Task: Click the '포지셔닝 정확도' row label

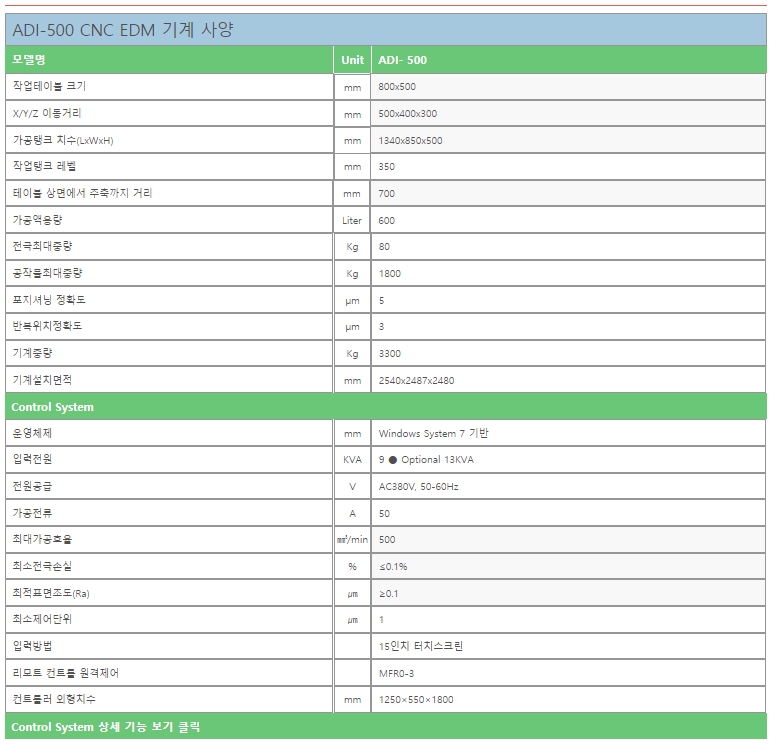Action: (49, 300)
